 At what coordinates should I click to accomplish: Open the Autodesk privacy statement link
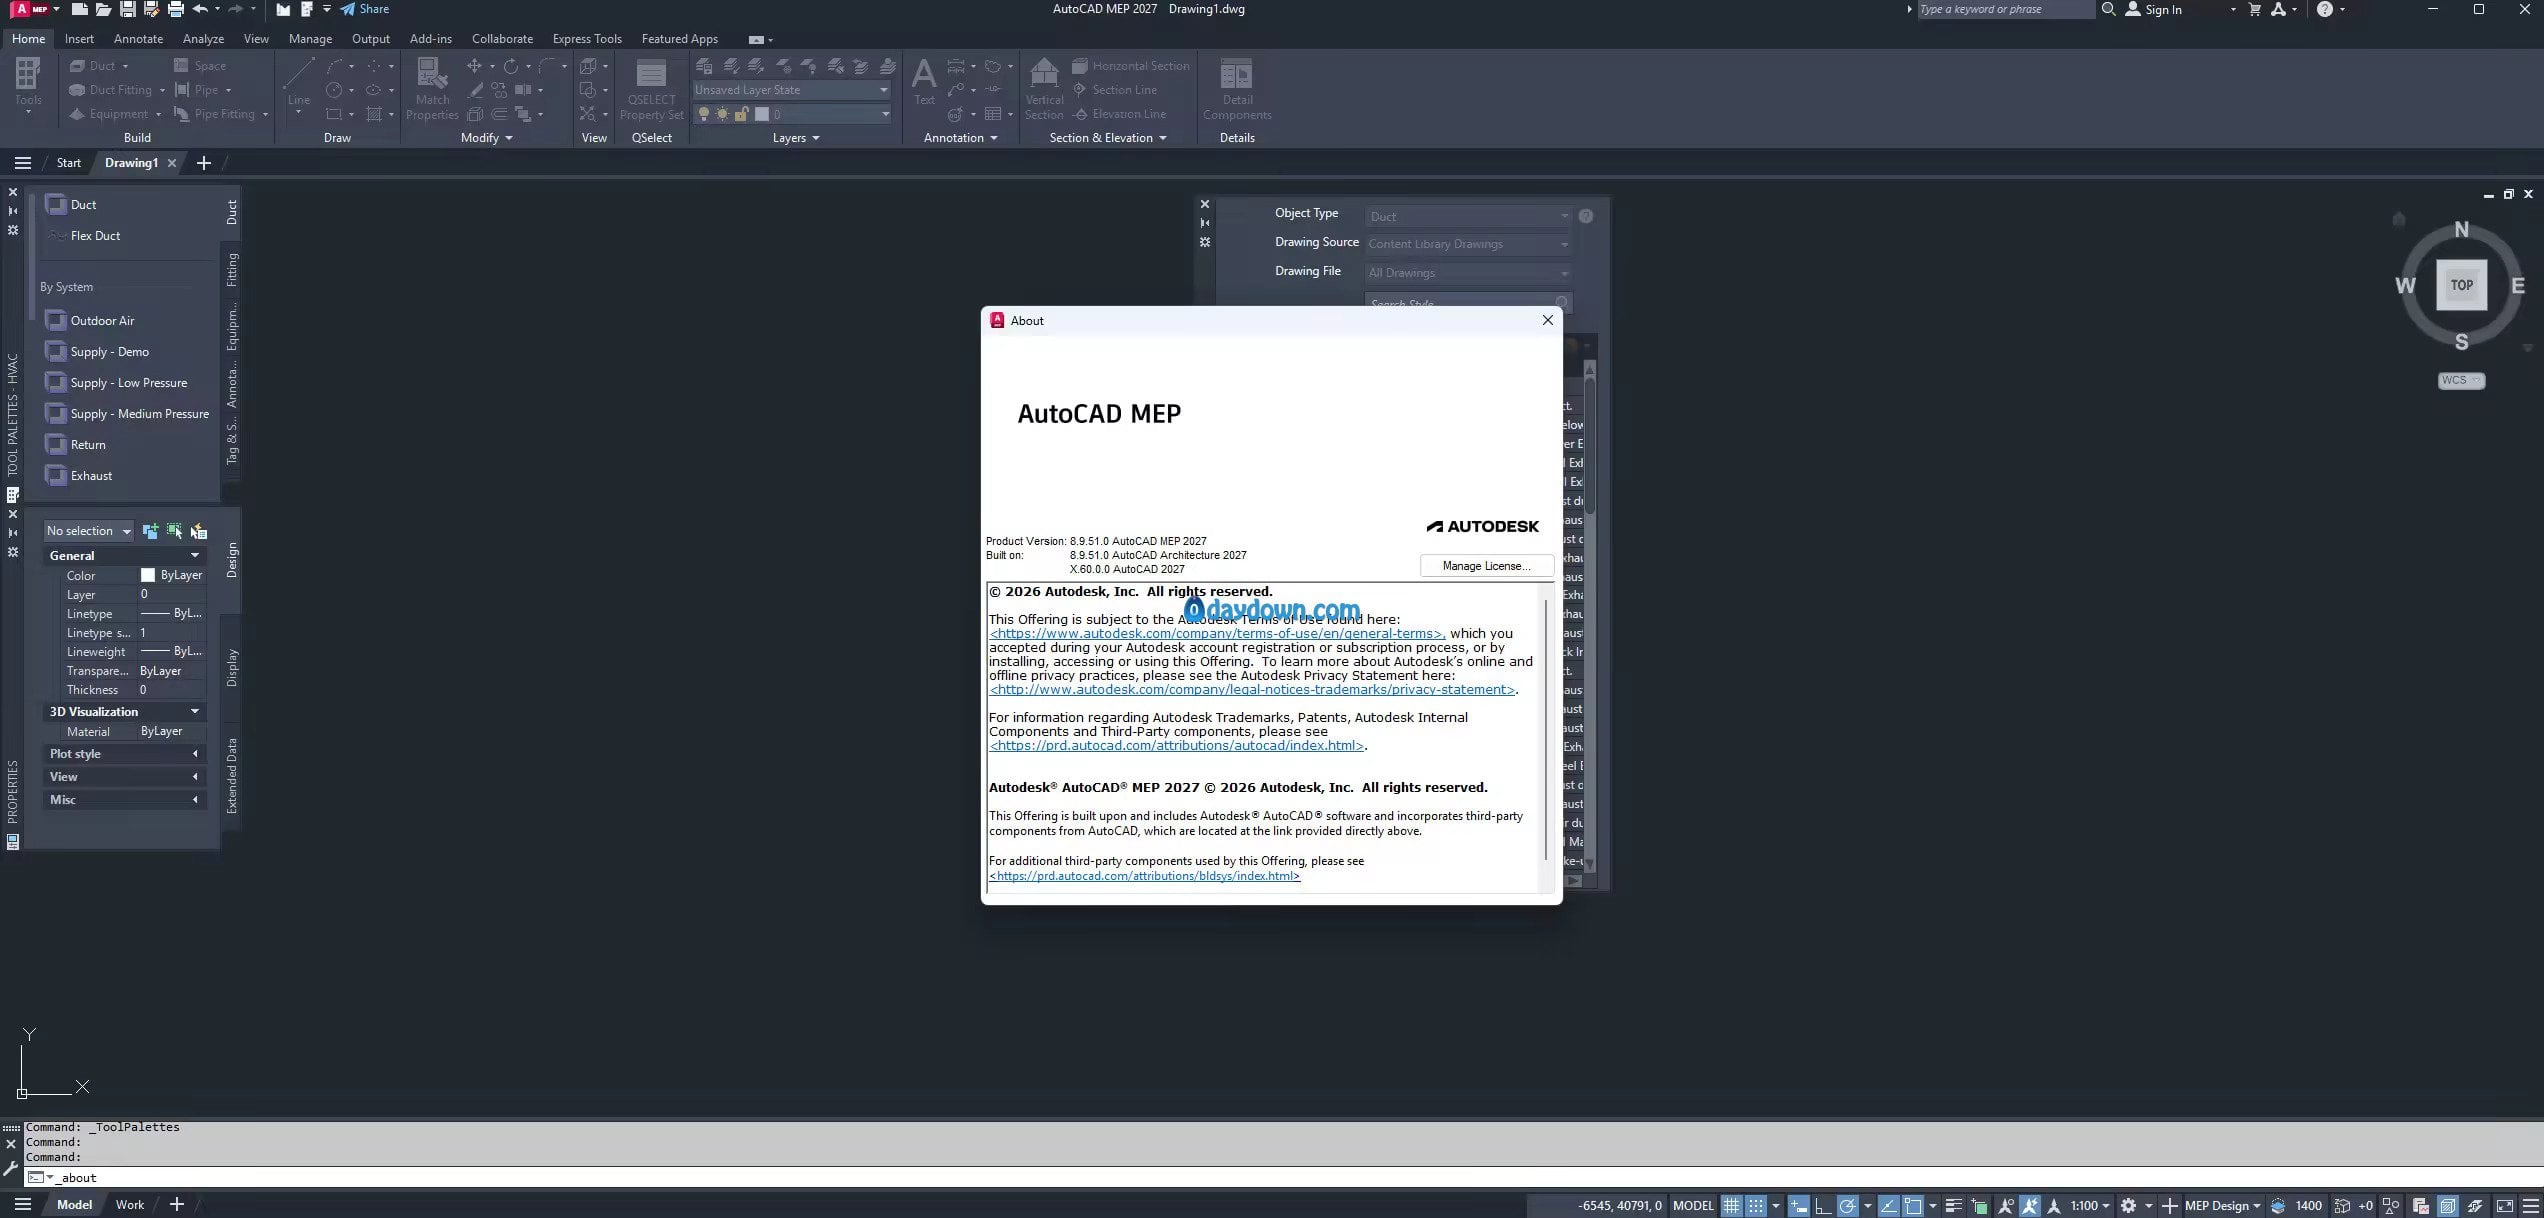point(1252,690)
